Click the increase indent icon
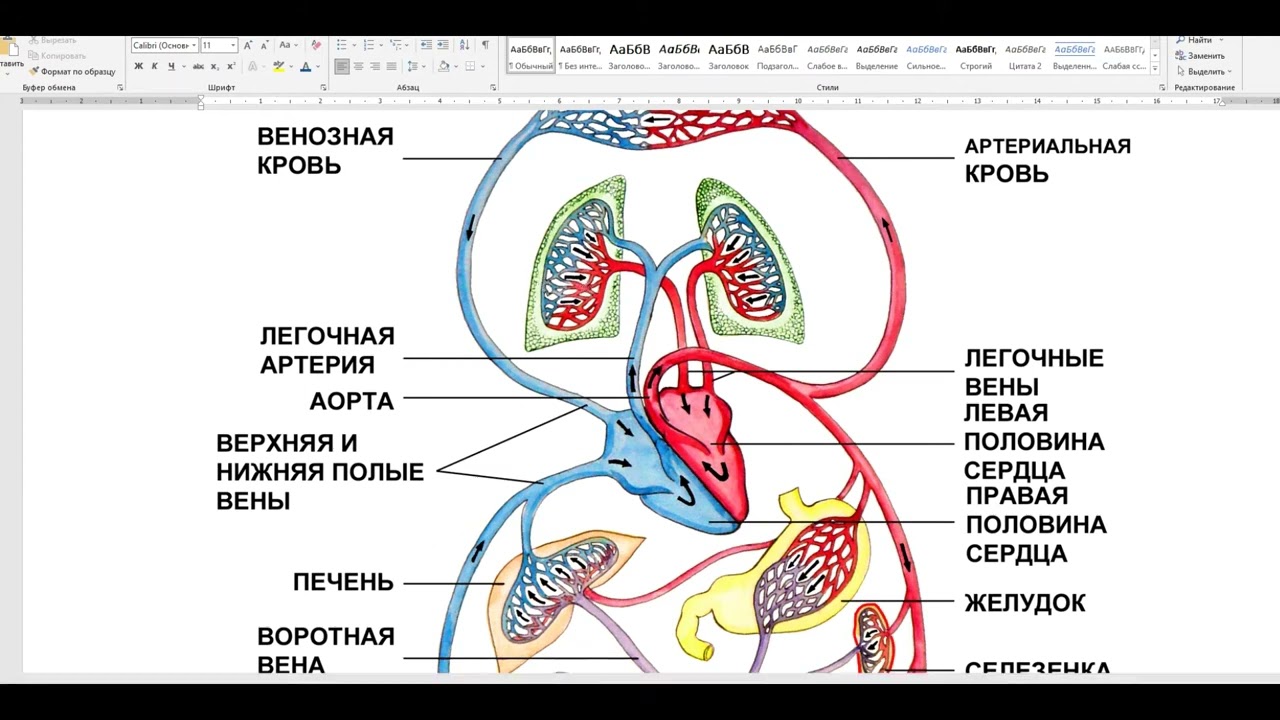This screenshot has height=720, width=1280. click(442, 45)
